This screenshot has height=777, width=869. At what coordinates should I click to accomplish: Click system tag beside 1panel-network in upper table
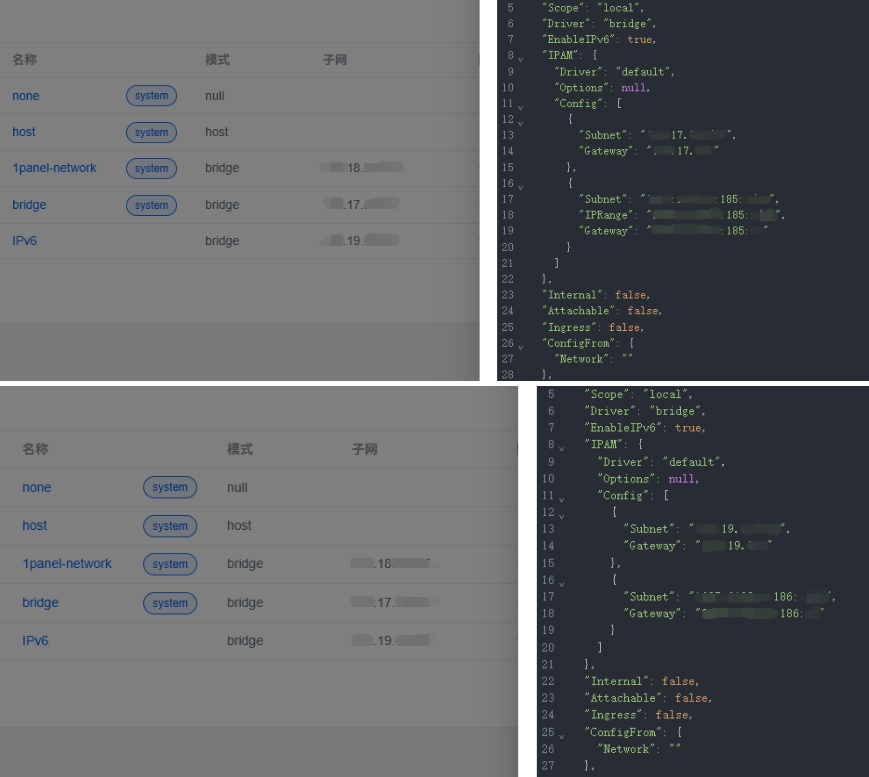click(x=151, y=168)
